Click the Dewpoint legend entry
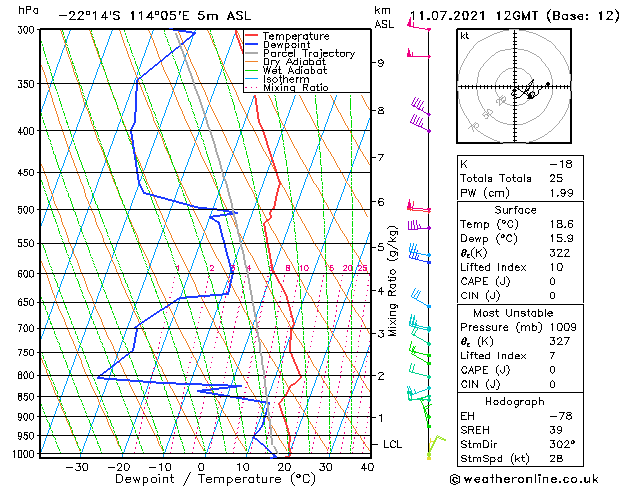Image resolution: width=629 pixels, height=486 pixels. click(x=286, y=45)
